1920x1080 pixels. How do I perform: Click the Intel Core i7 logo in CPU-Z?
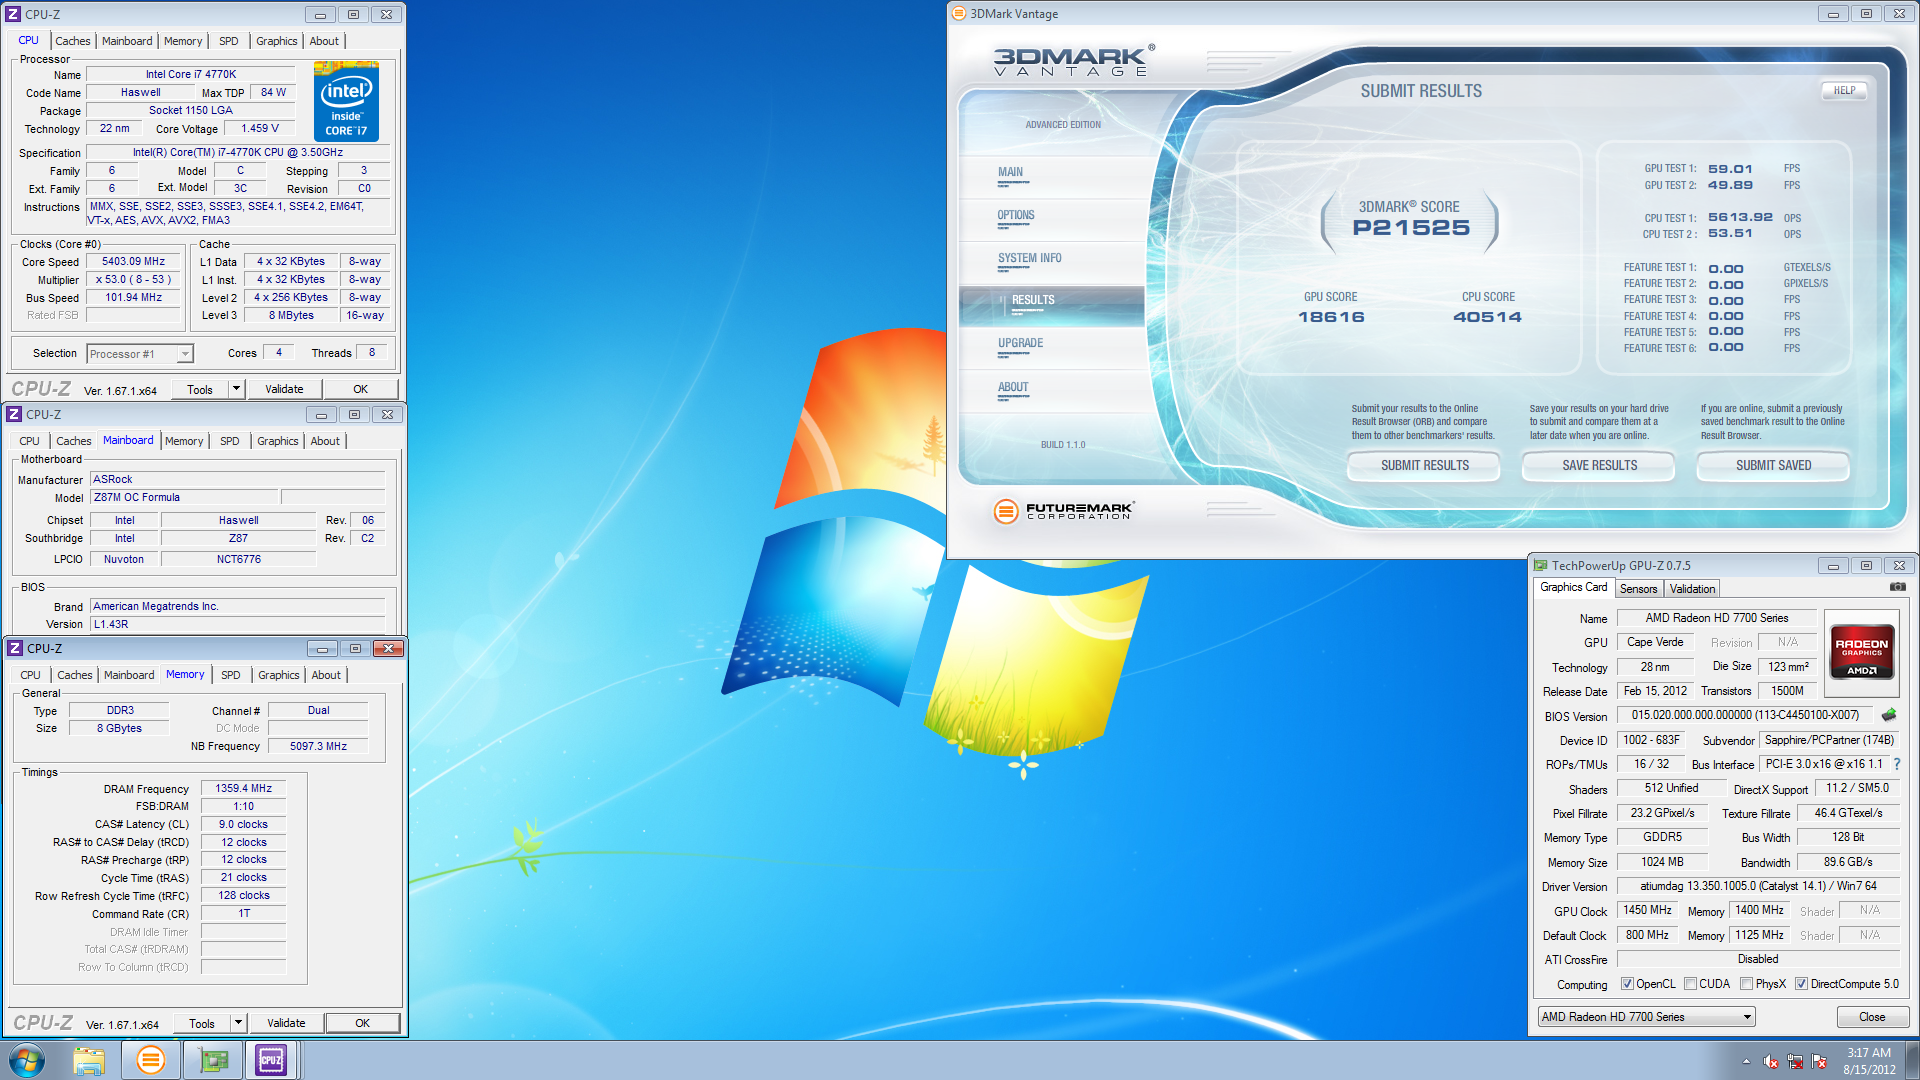pos(346,101)
